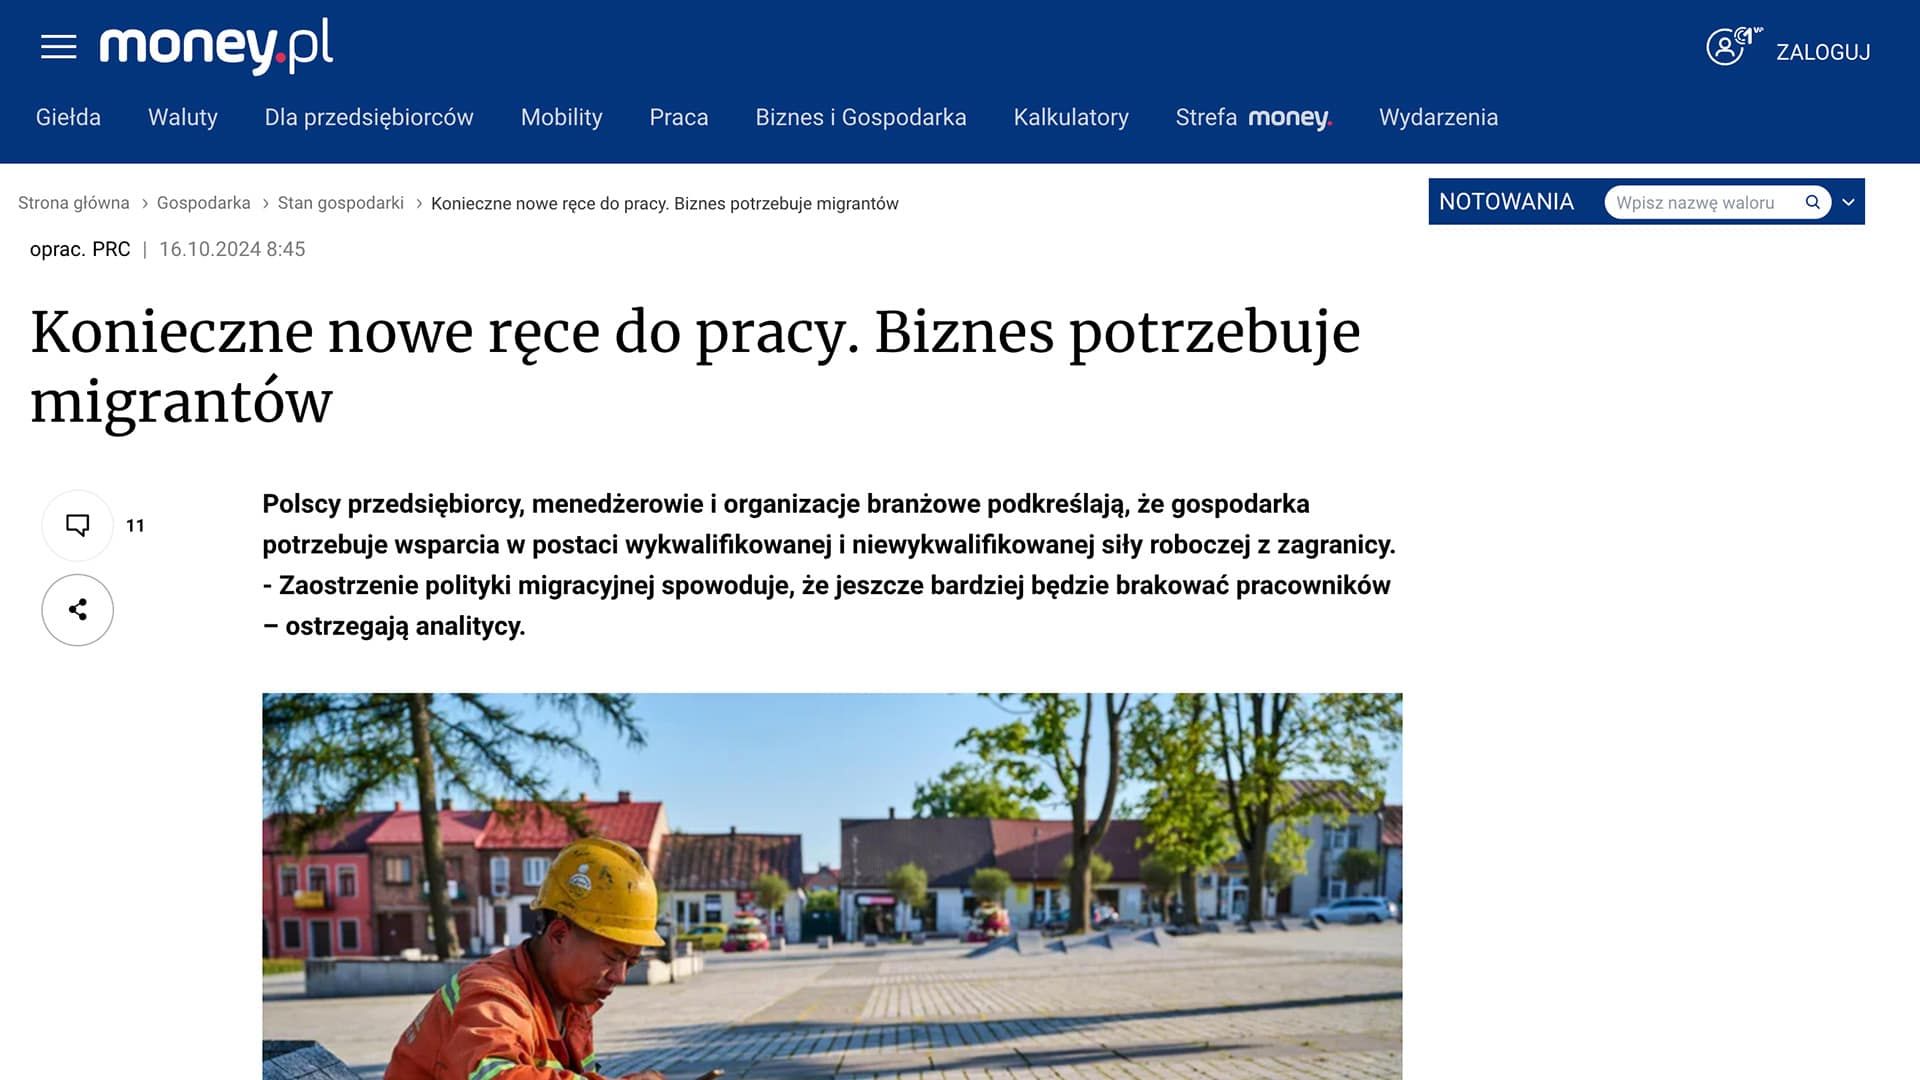Viewport: 1920px width, 1080px height.
Task: Click the worker photo in article
Action: pos(832,886)
